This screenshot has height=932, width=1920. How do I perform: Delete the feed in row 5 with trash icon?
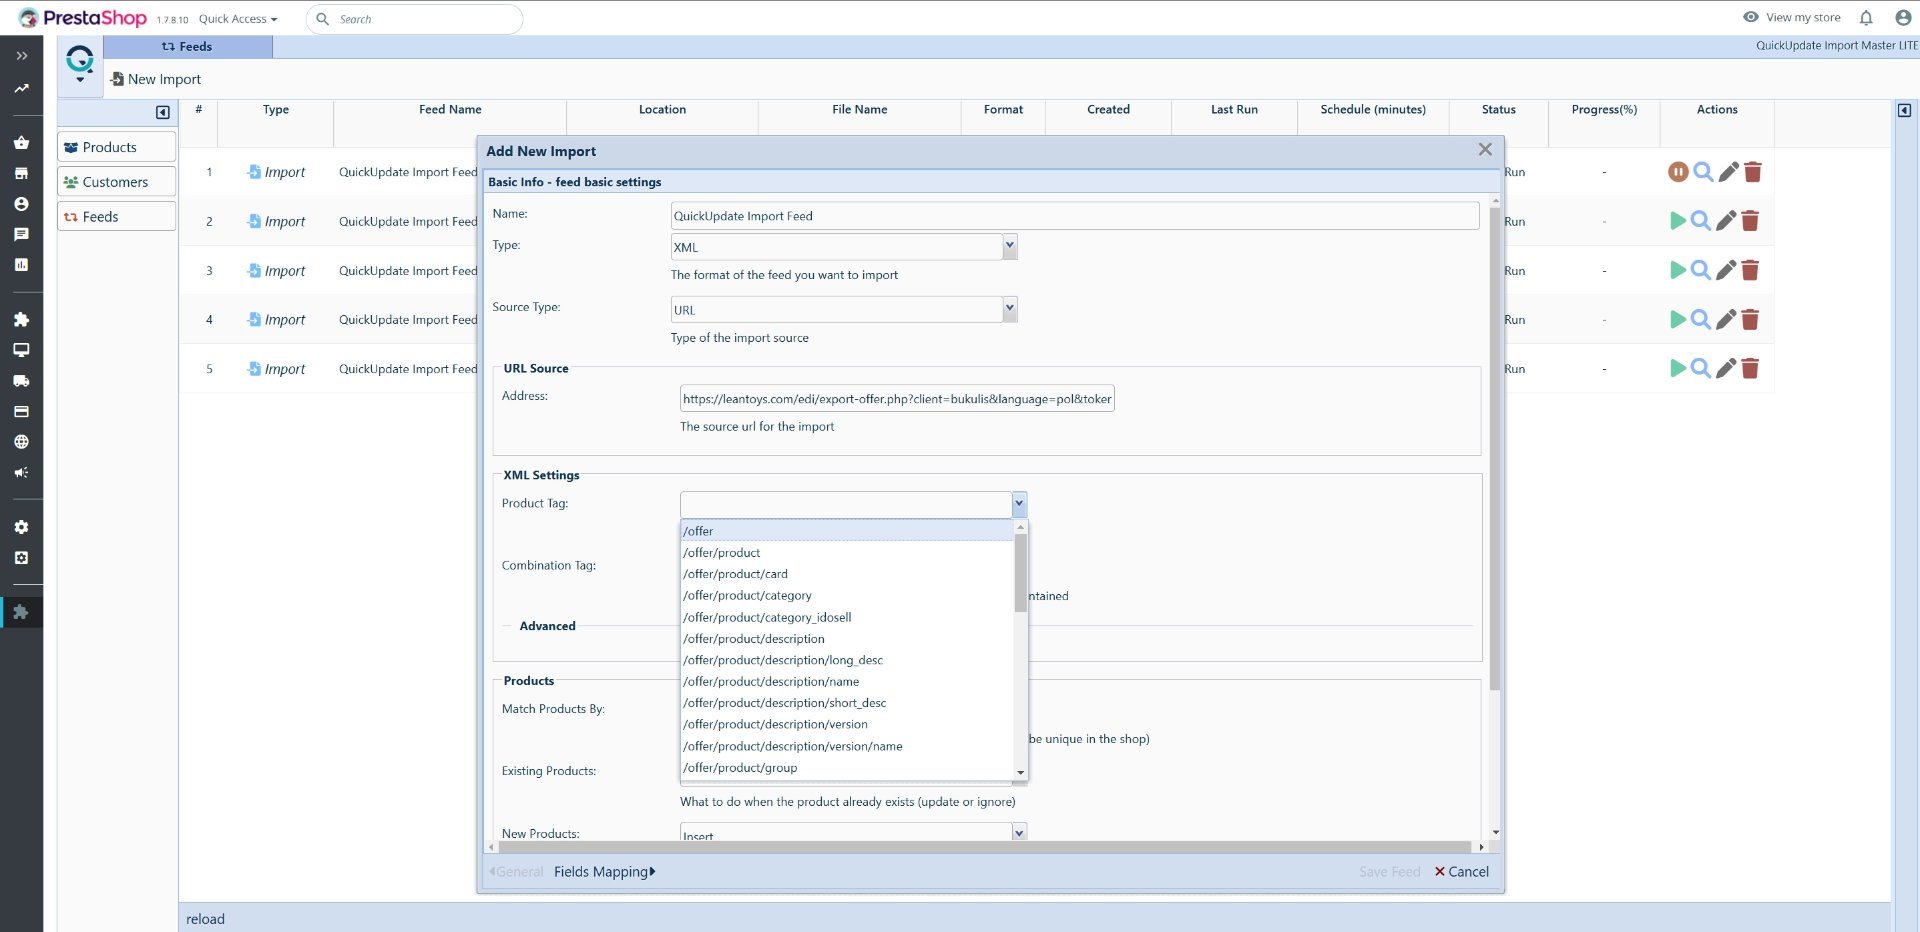[x=1749, y=369]
